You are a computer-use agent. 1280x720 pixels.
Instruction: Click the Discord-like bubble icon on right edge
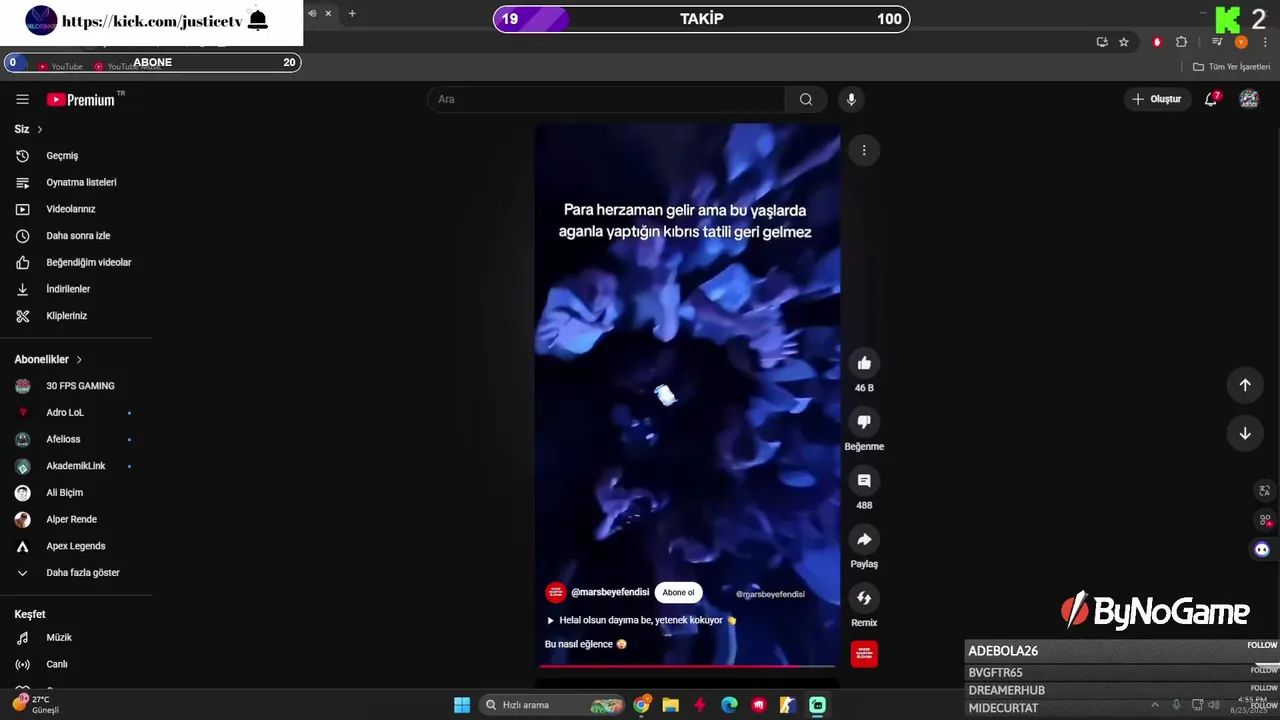[x=1262, y=549]
